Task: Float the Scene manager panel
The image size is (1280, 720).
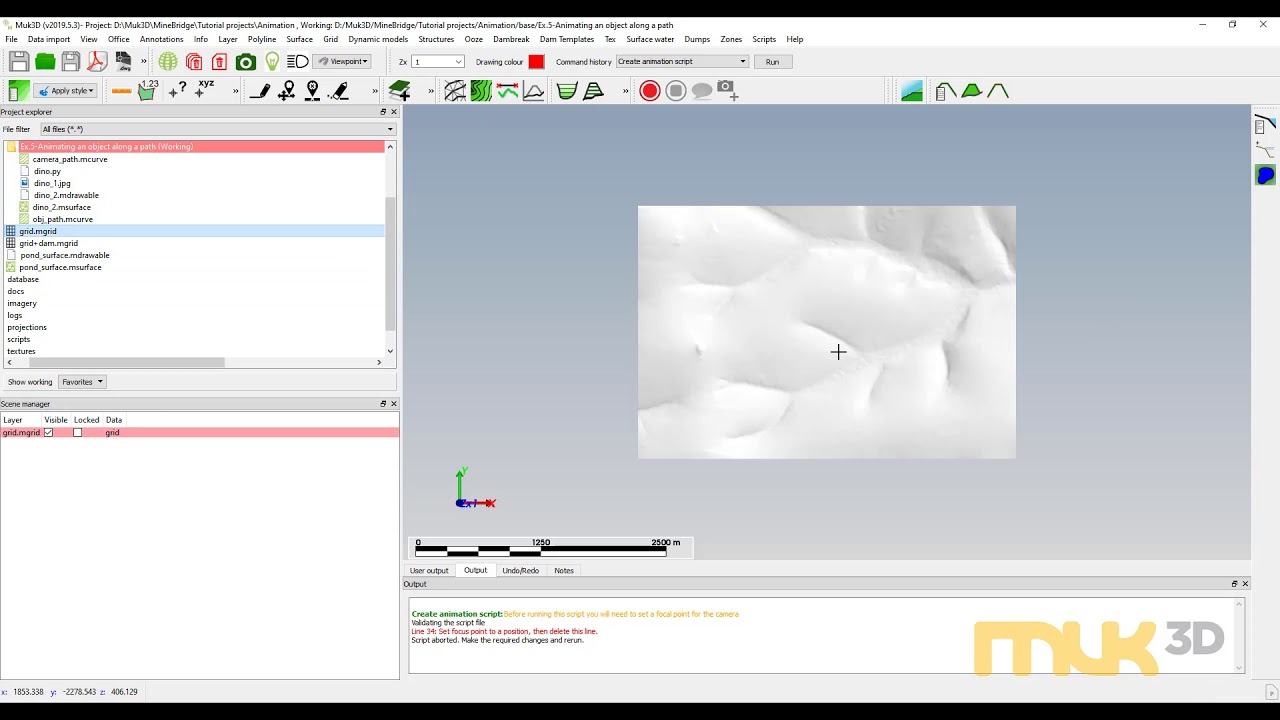Action: pos(383,404)
